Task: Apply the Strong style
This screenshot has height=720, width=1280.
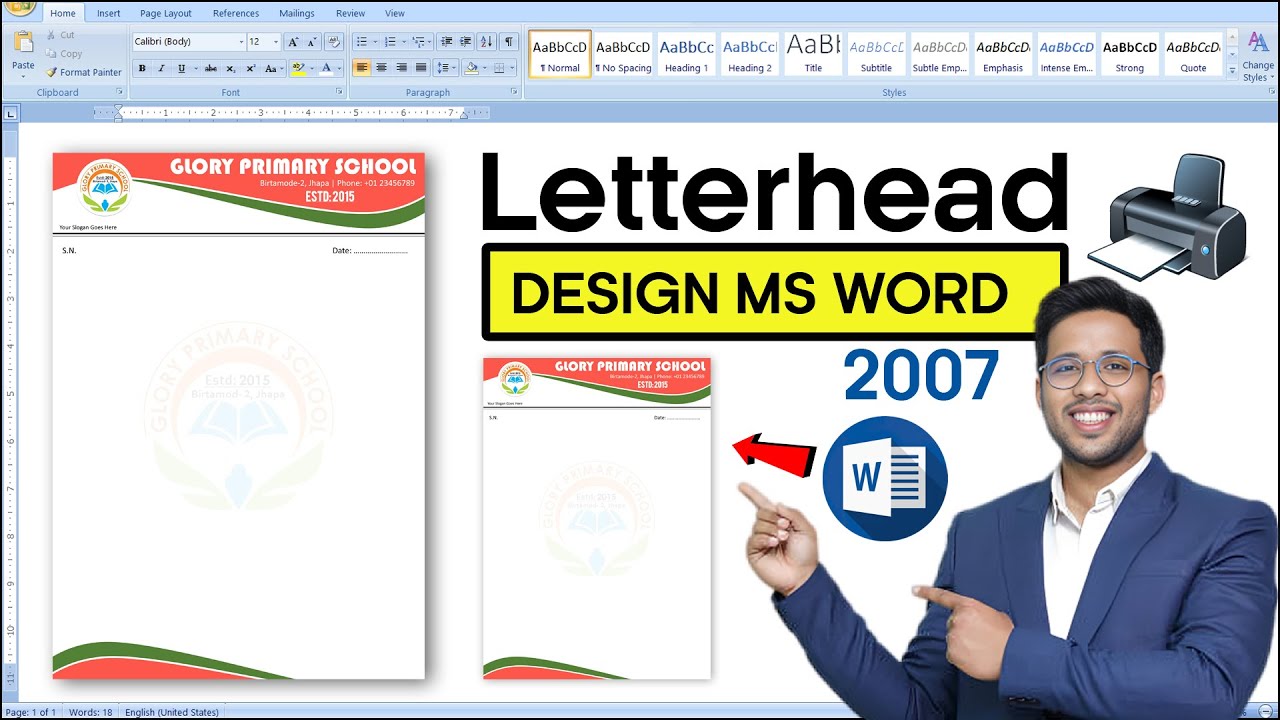Action: [x=1130, y=54]
